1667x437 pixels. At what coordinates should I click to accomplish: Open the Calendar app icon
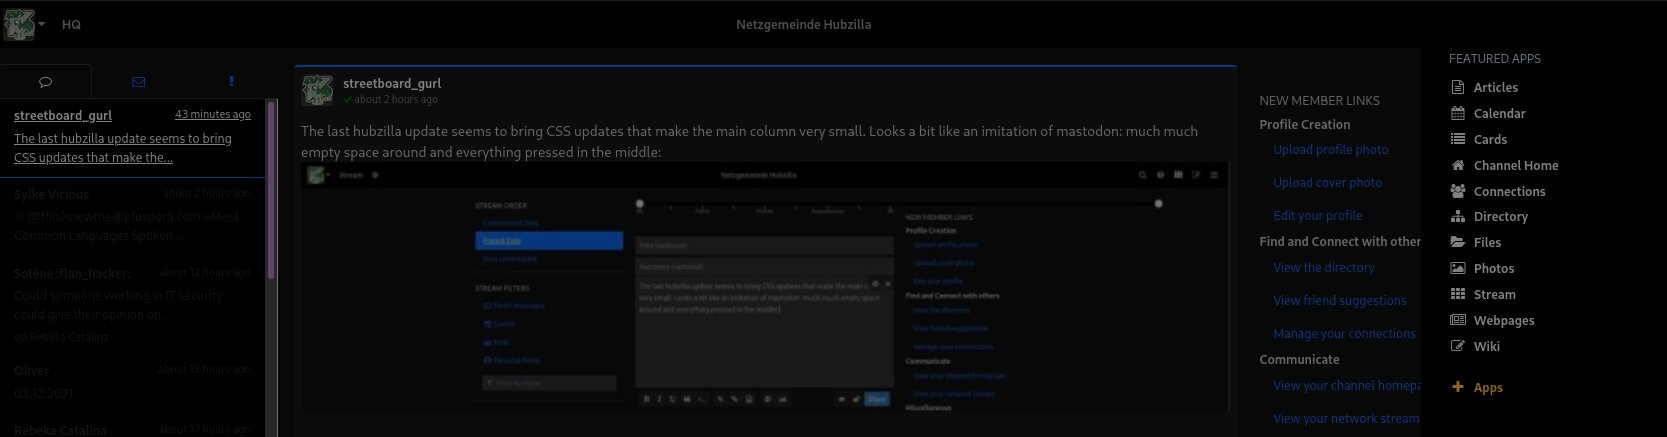click(x=1457, y=114)
